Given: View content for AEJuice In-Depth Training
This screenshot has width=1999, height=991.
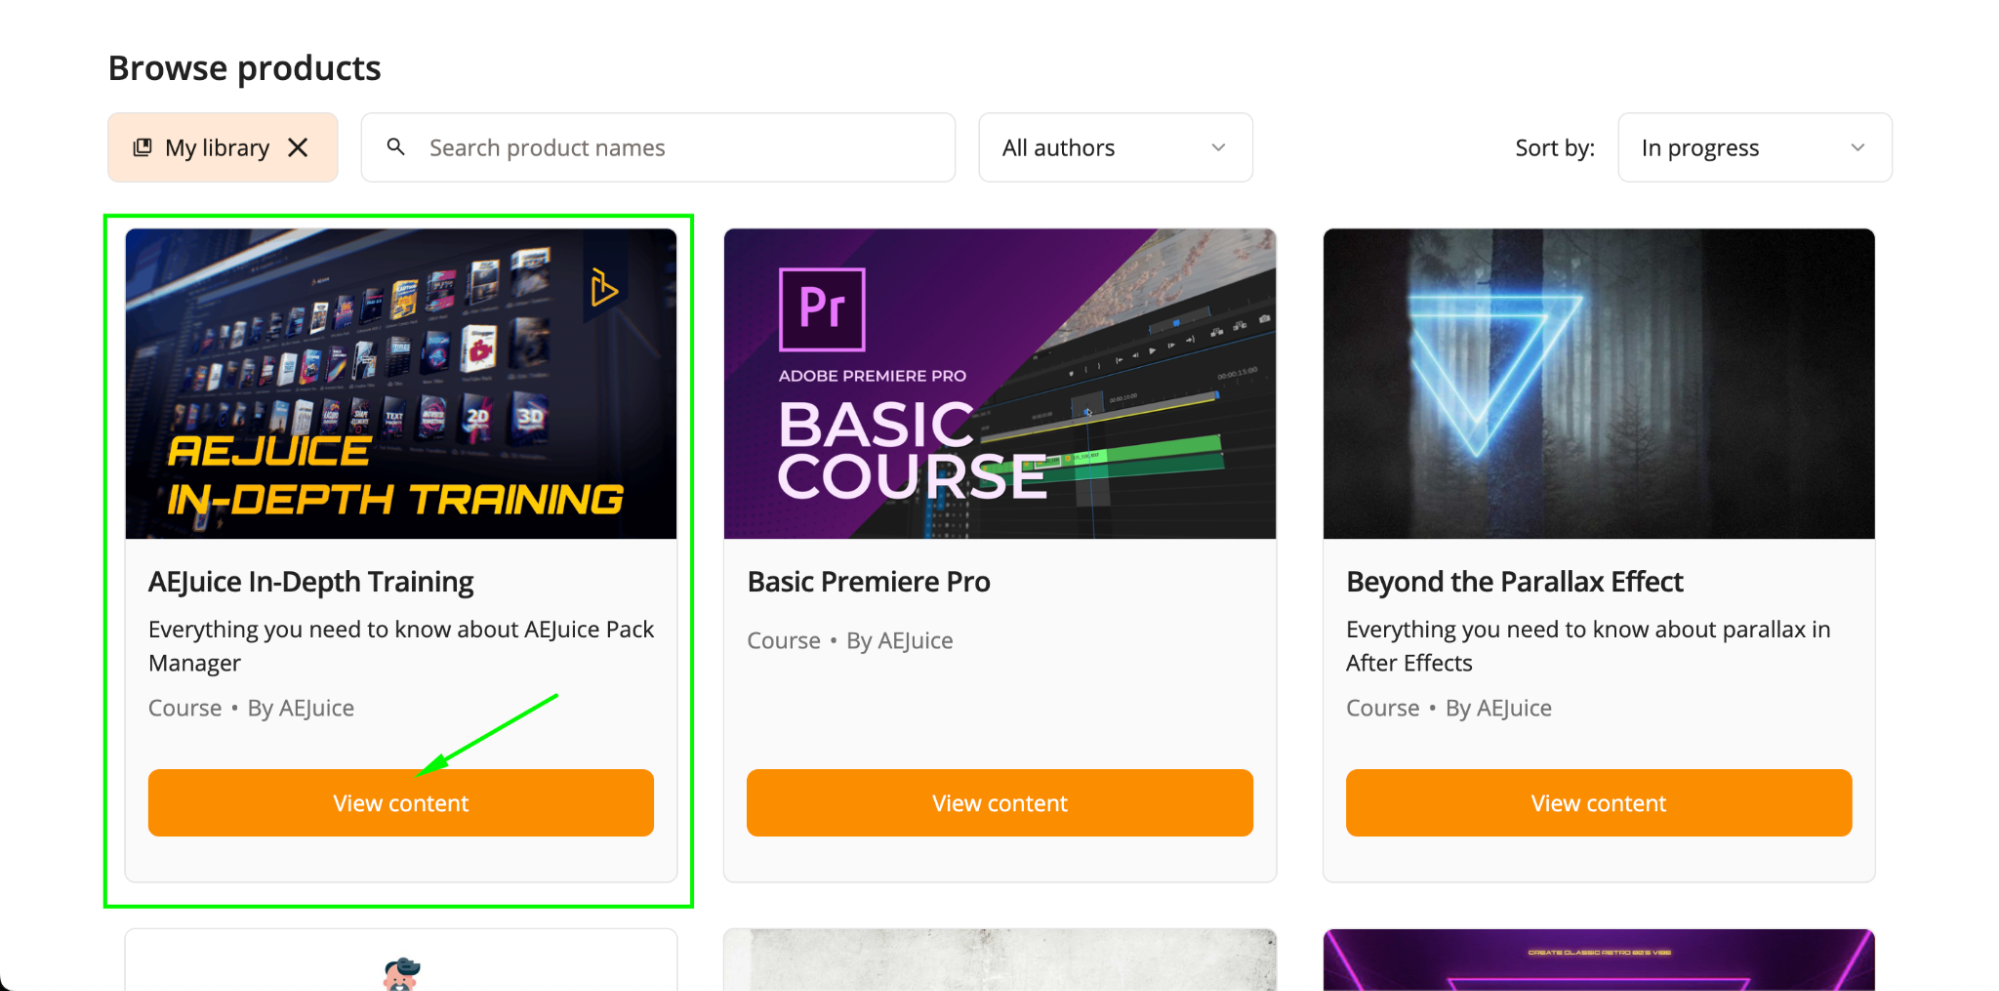Looking at the screenshot, I should coord(401,803).
